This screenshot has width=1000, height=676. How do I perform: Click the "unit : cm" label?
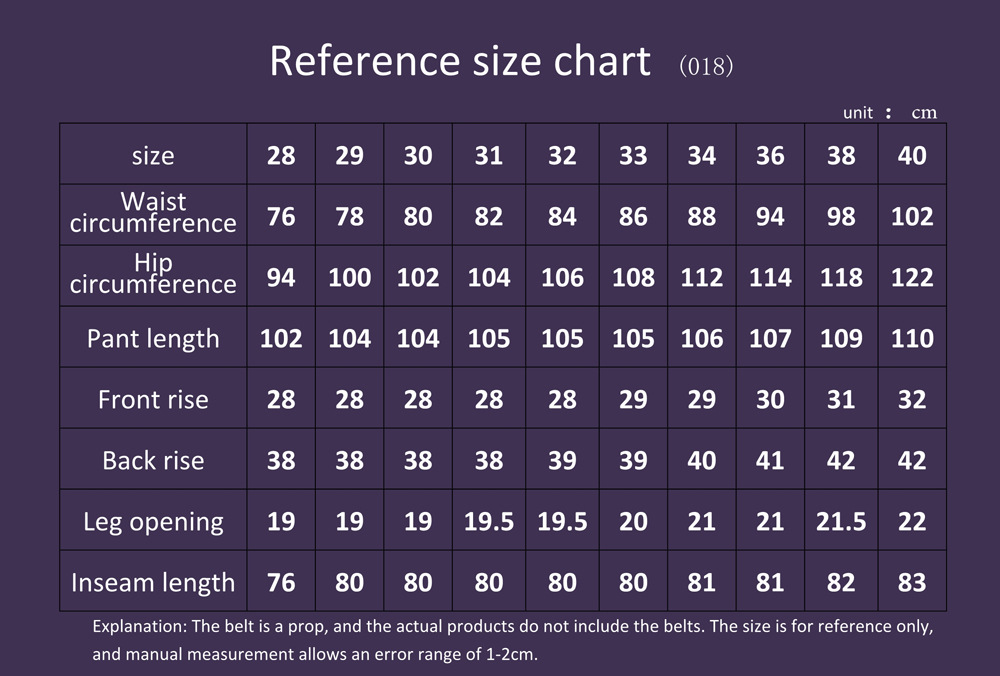(889, 112)
